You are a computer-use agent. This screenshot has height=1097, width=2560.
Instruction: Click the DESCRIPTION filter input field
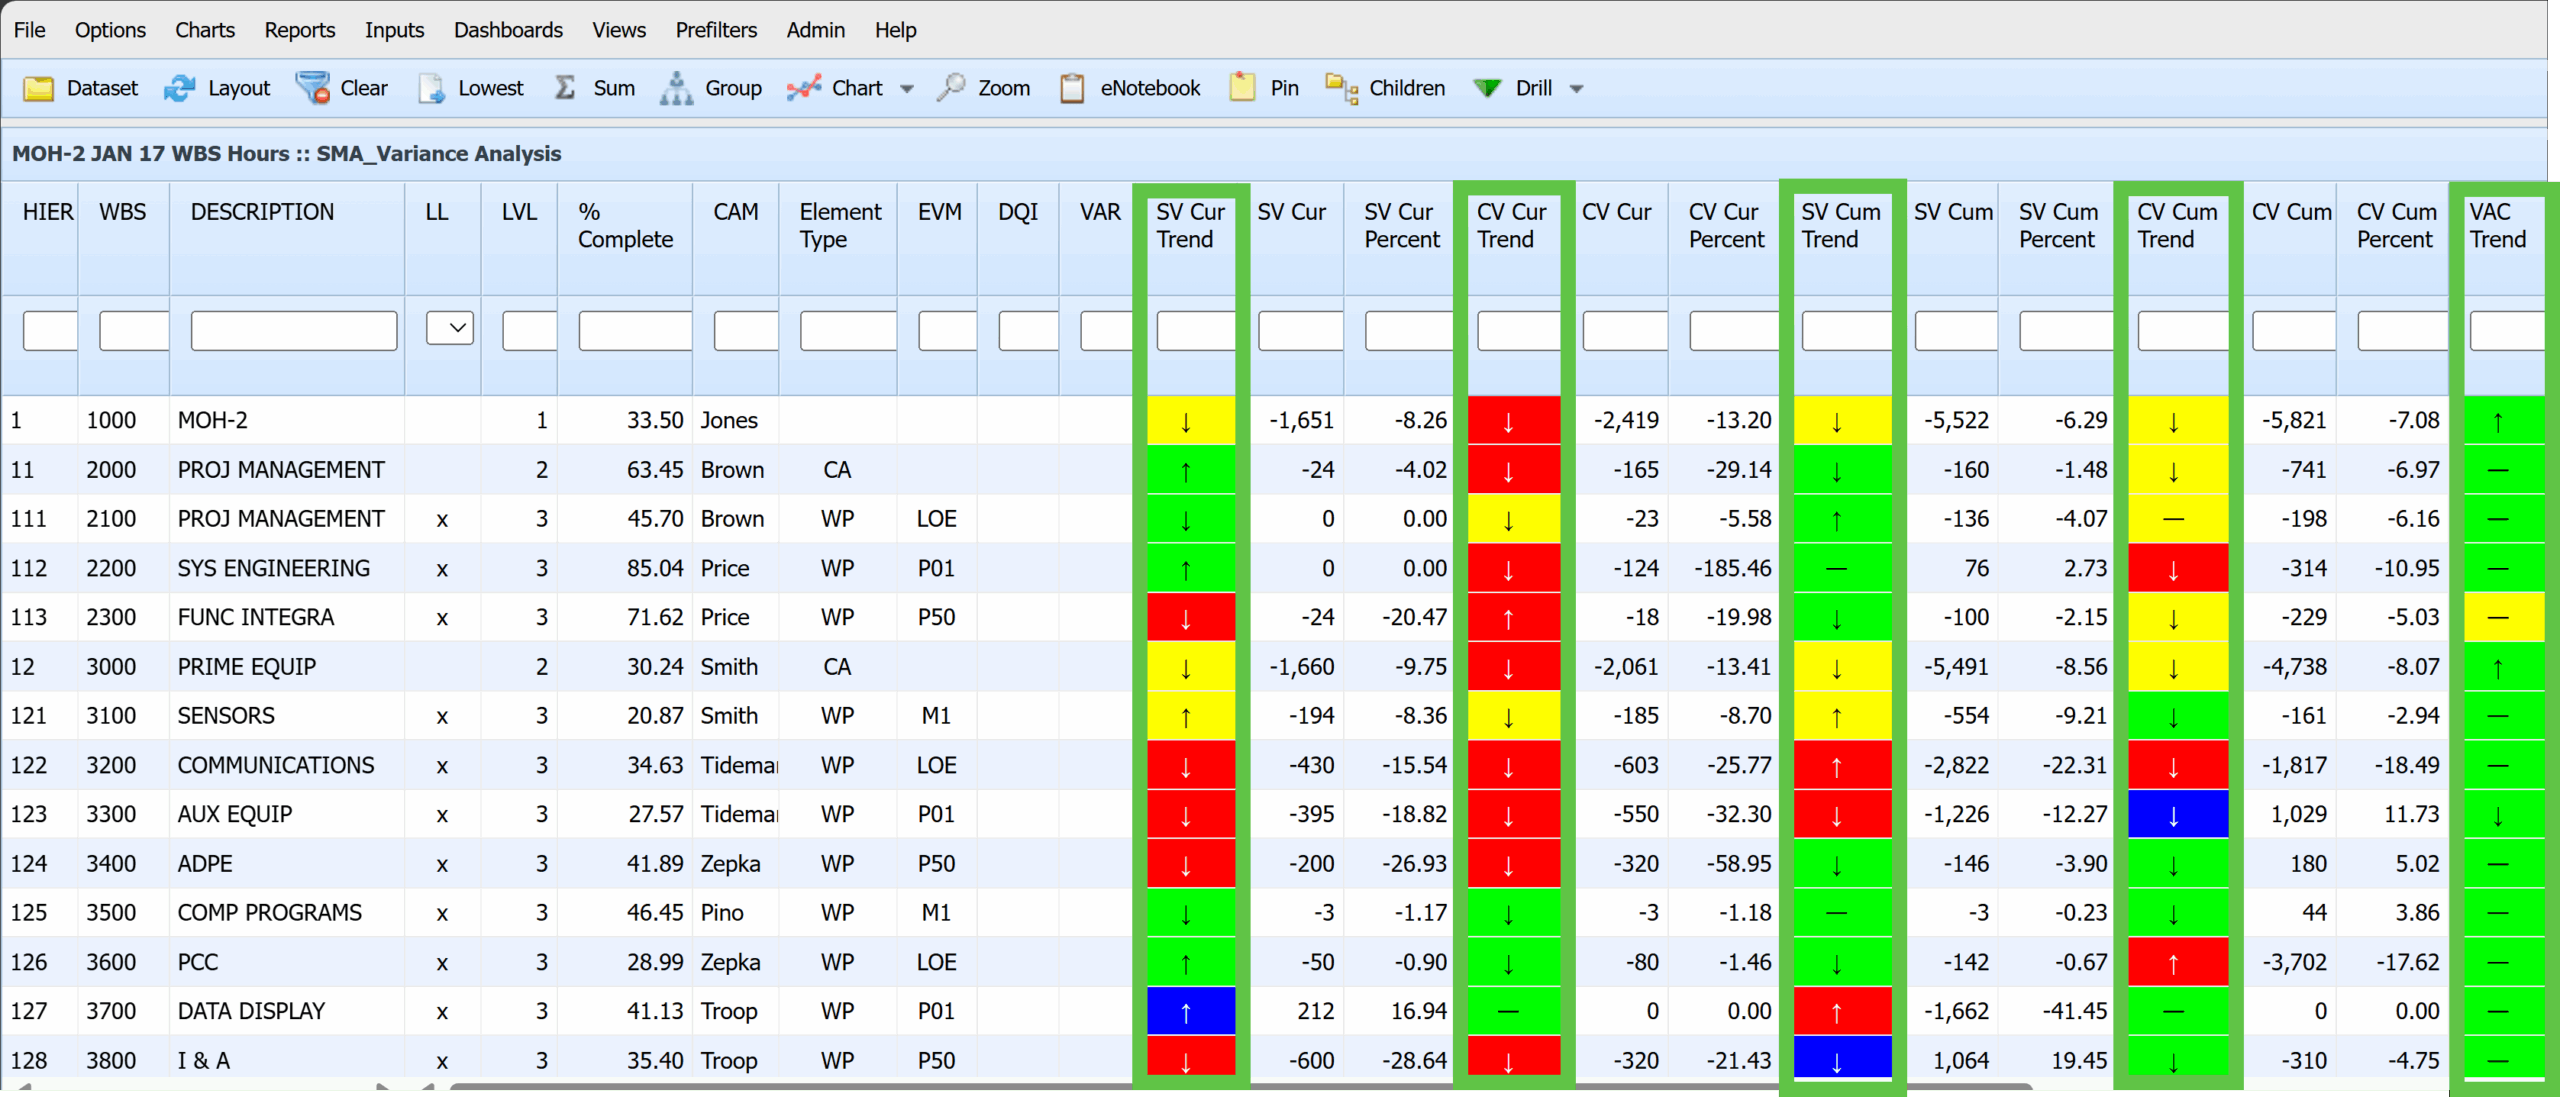293,330
